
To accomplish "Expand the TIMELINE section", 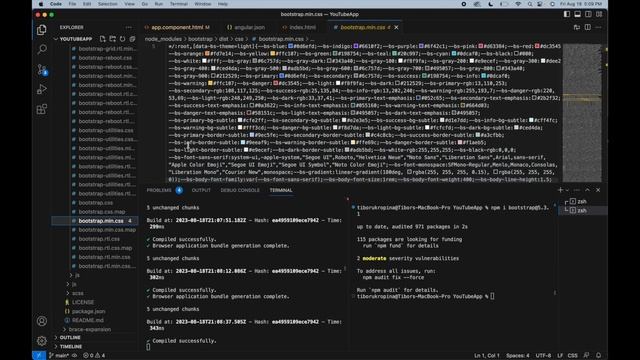I will tap(71, 347).
